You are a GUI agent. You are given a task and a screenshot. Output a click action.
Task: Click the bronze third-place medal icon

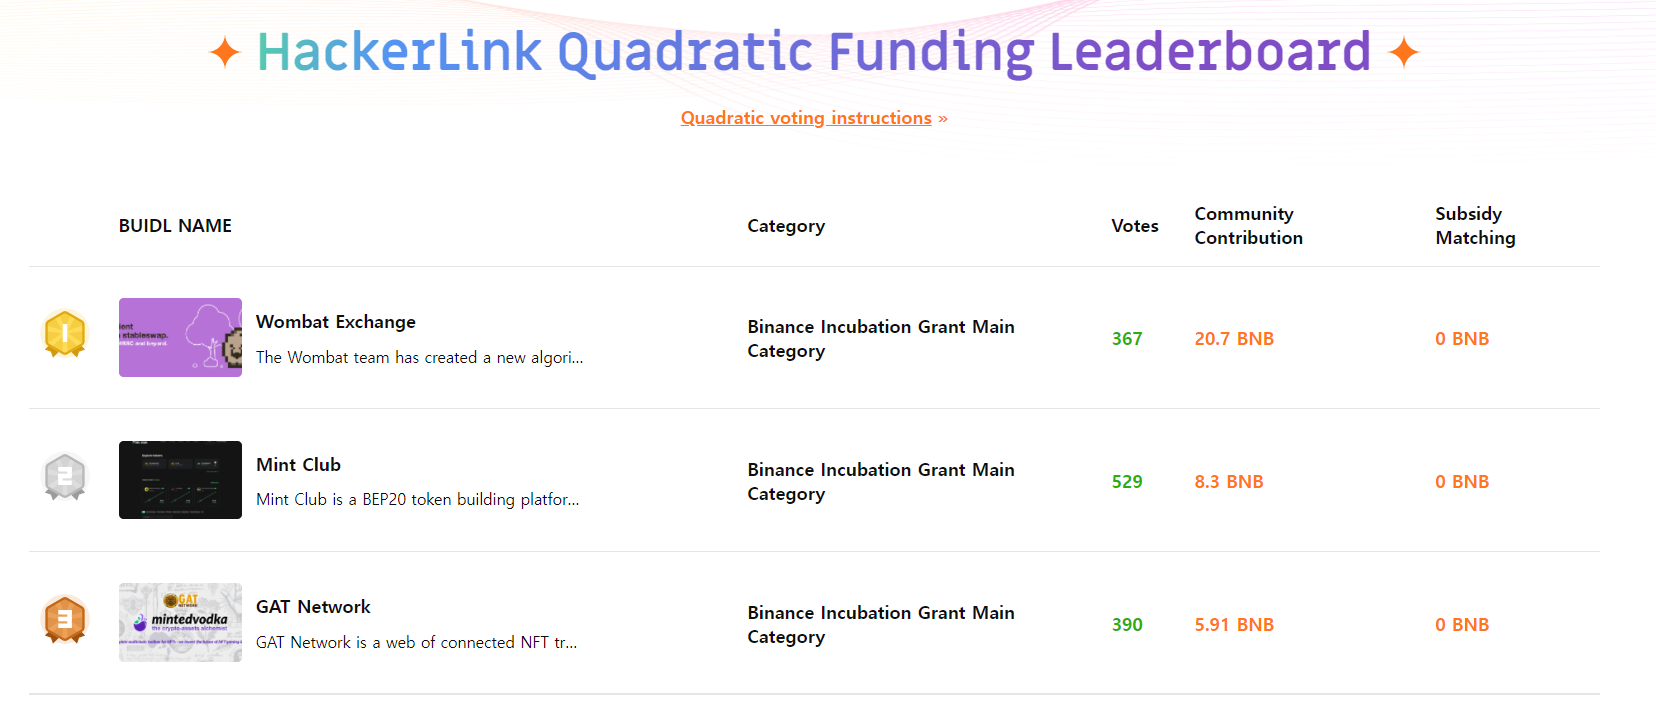point(65,620)
